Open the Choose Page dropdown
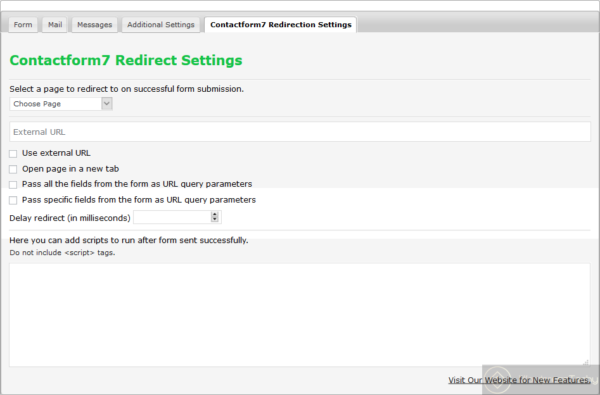 click(x=61, y=104)
